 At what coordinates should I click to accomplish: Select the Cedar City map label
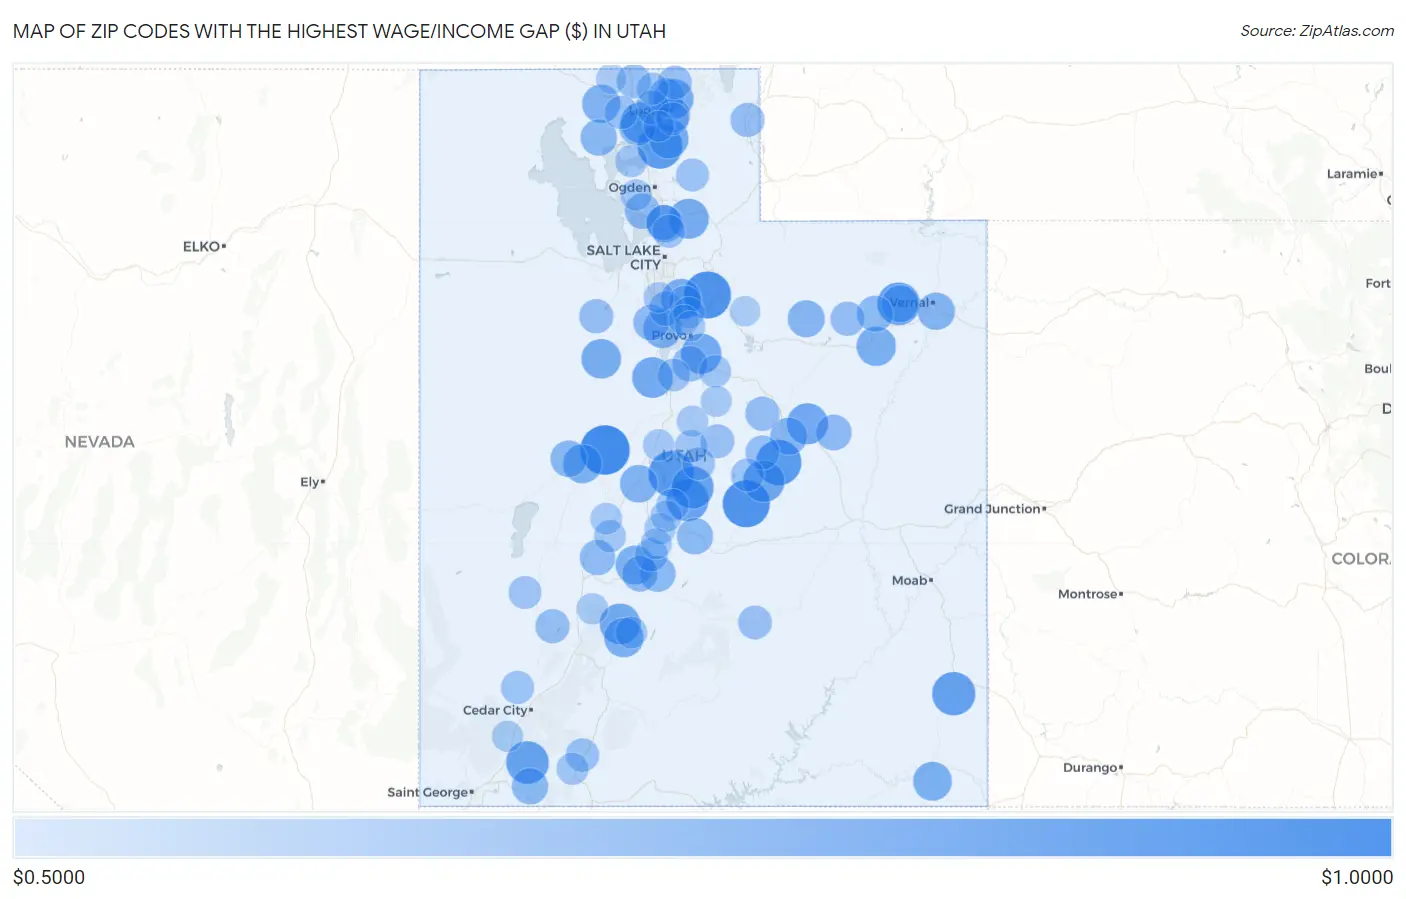[498, 710]
